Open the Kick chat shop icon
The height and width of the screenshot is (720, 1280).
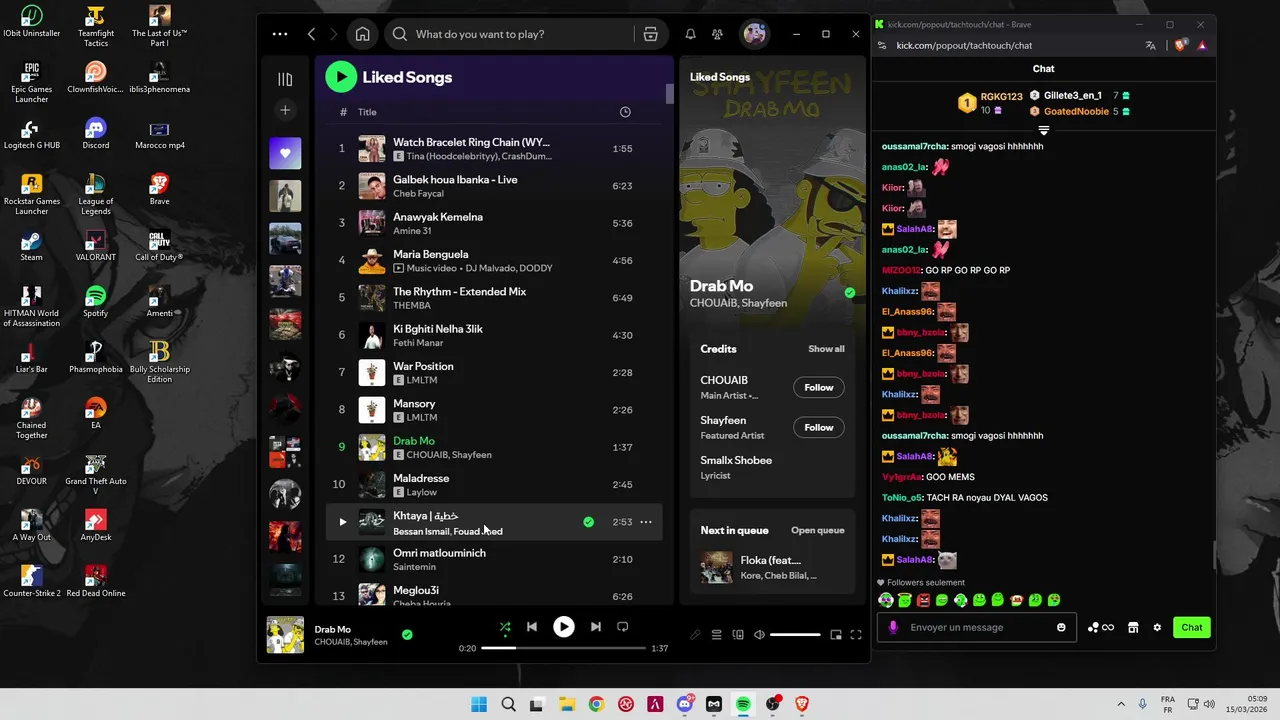(x=1133, y=627)
